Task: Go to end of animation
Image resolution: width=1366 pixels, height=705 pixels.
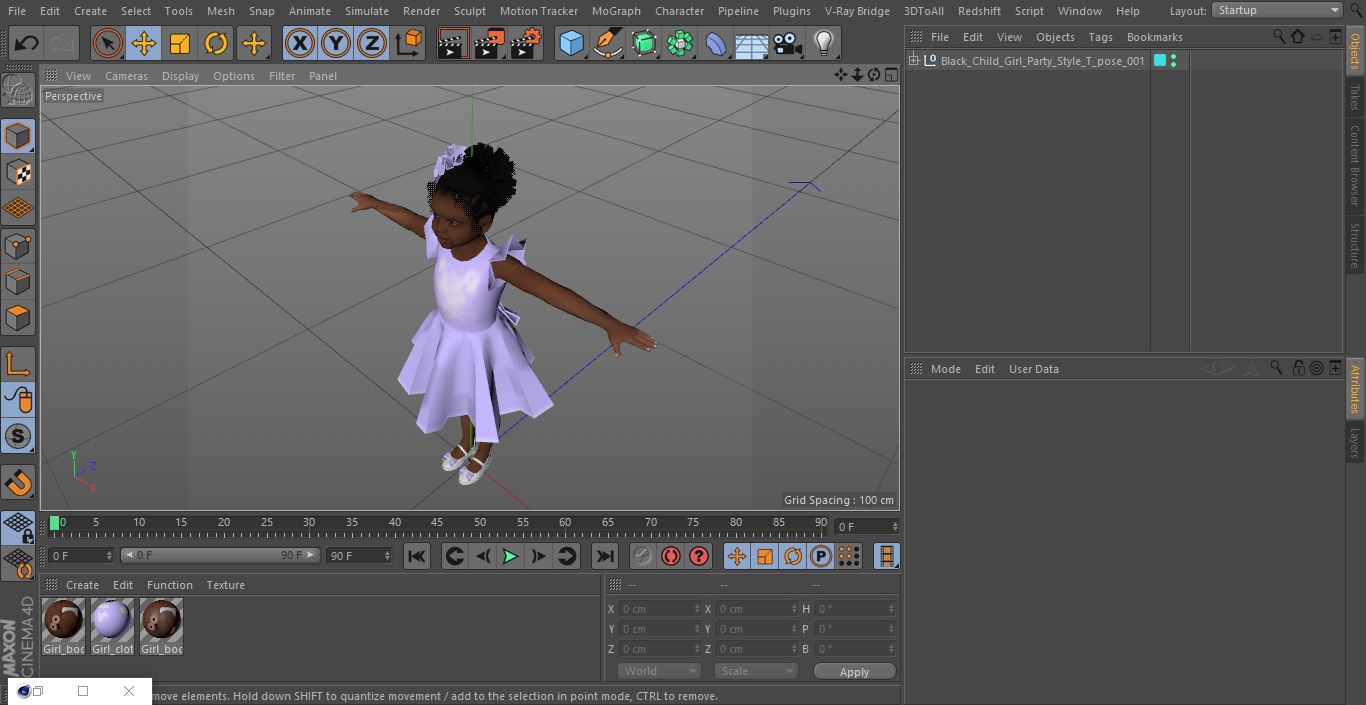Action: [605, 556]
